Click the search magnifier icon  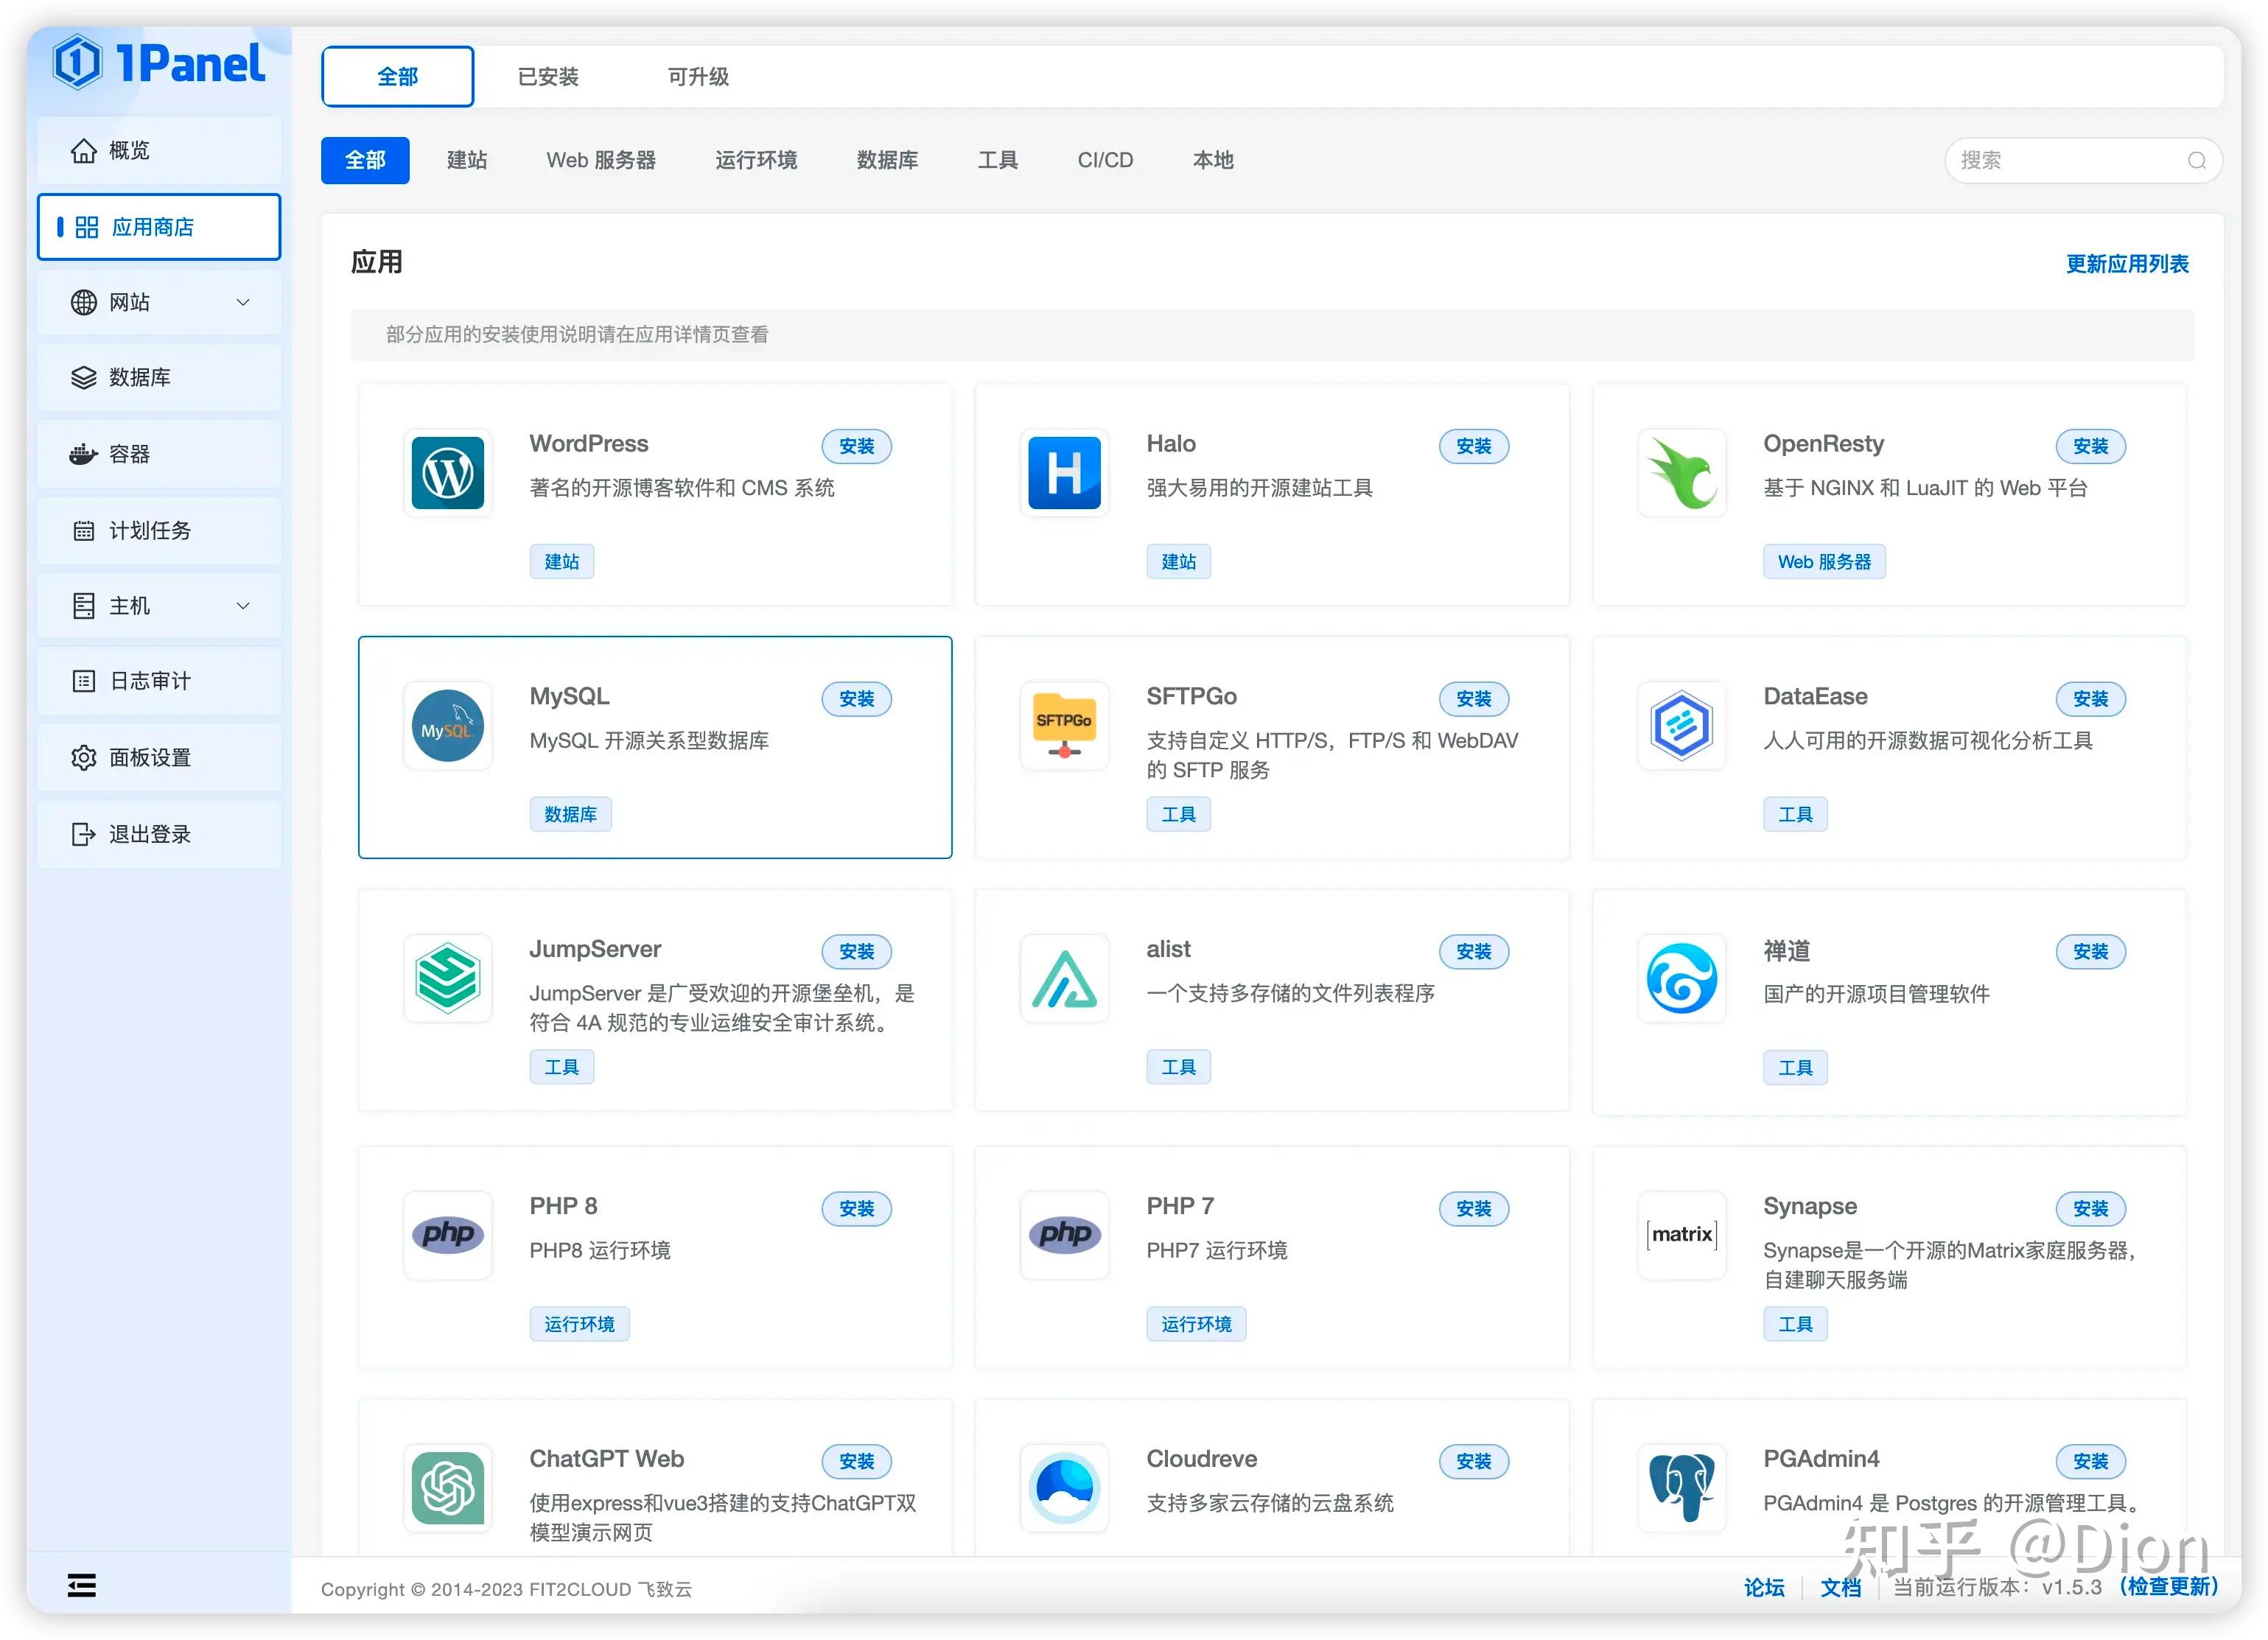click(2197, 160)
